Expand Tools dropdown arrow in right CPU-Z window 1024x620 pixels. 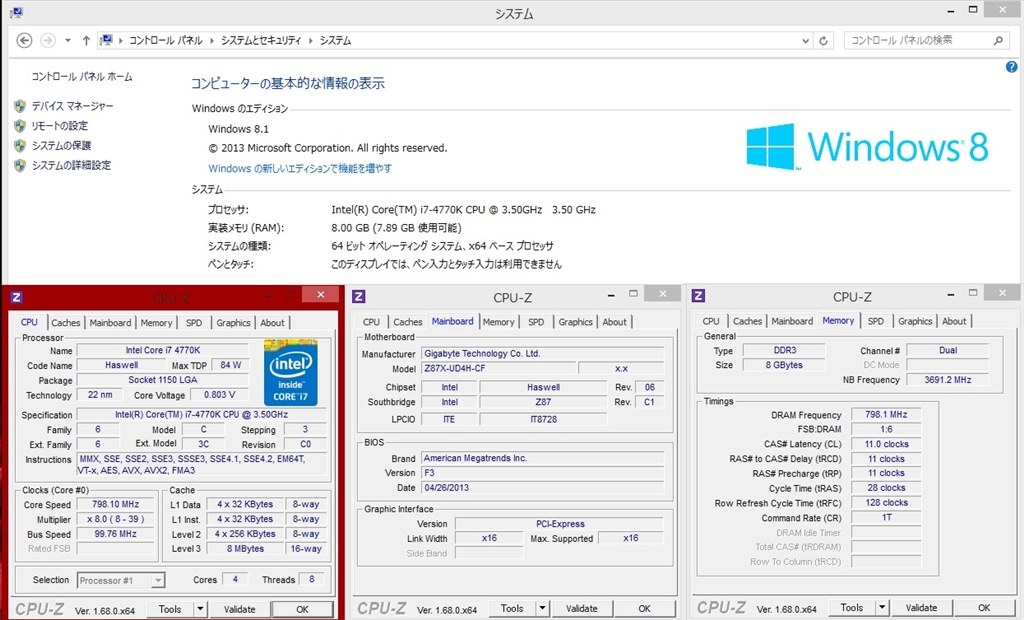882,608
